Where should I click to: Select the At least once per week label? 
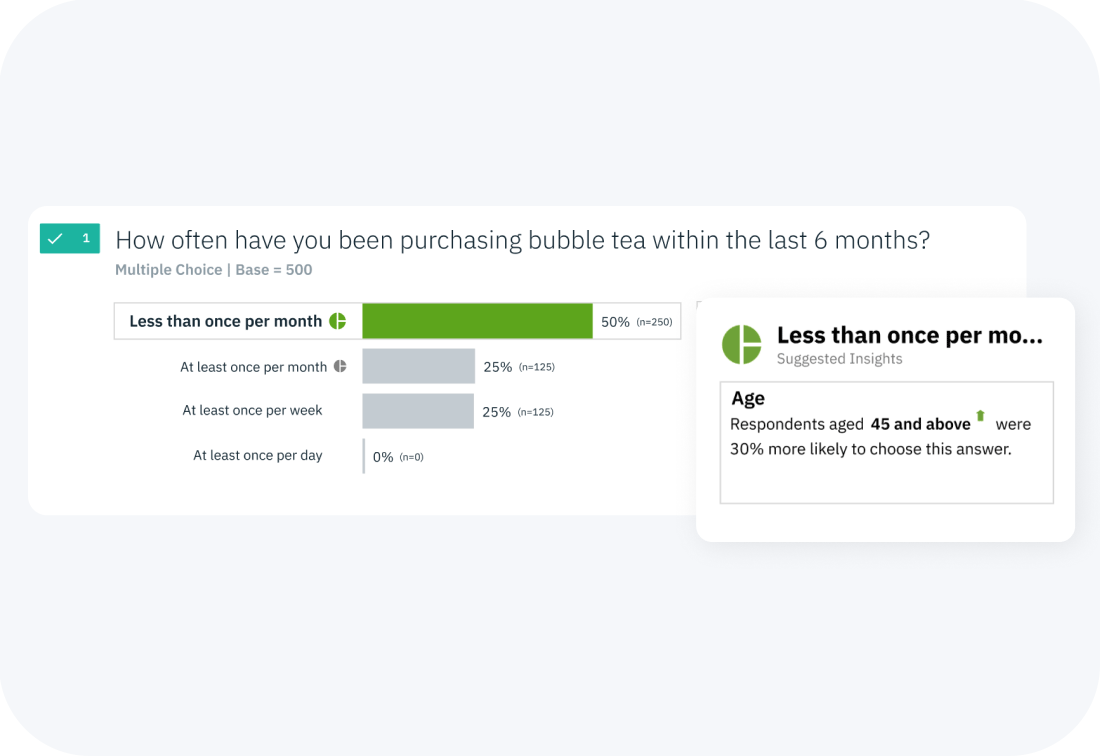click(x=253, y=410)
